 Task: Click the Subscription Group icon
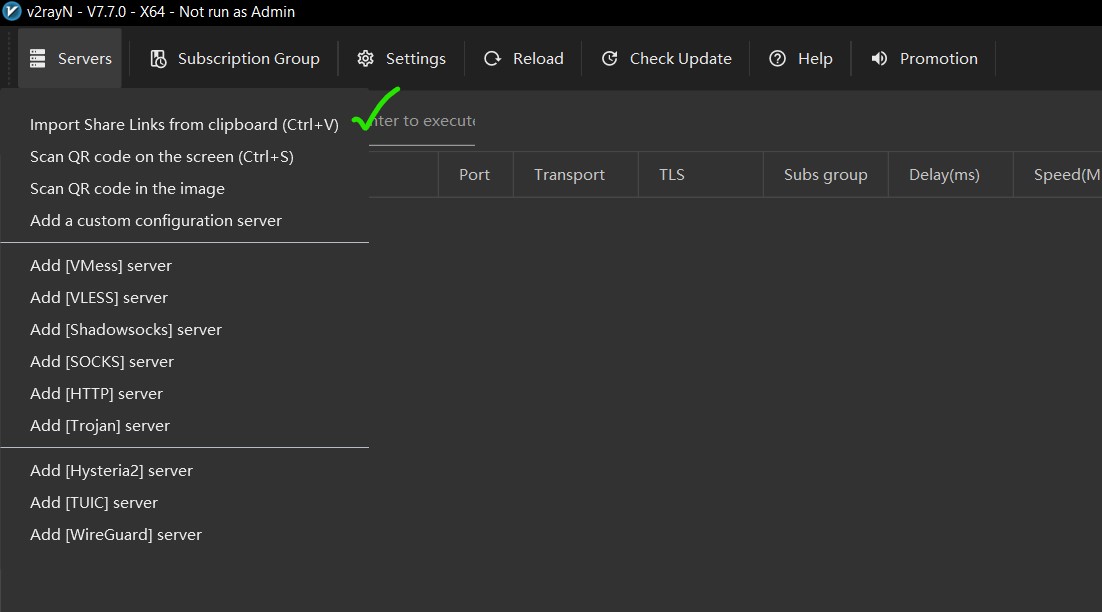click(158, 59)
